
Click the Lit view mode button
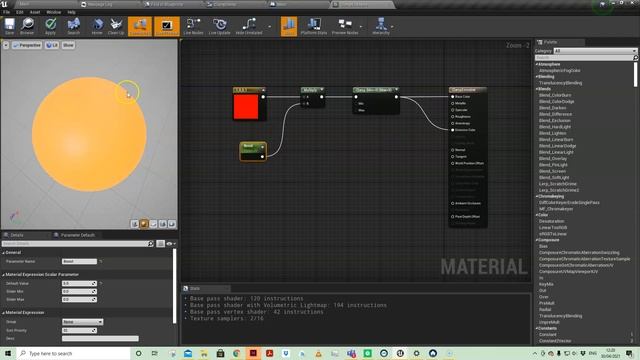point(52,45)
